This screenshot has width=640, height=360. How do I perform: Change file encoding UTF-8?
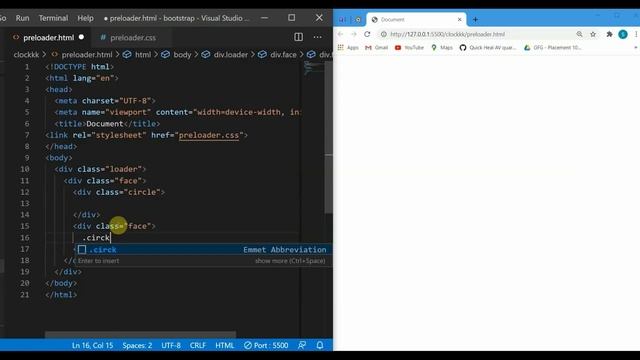171,345
